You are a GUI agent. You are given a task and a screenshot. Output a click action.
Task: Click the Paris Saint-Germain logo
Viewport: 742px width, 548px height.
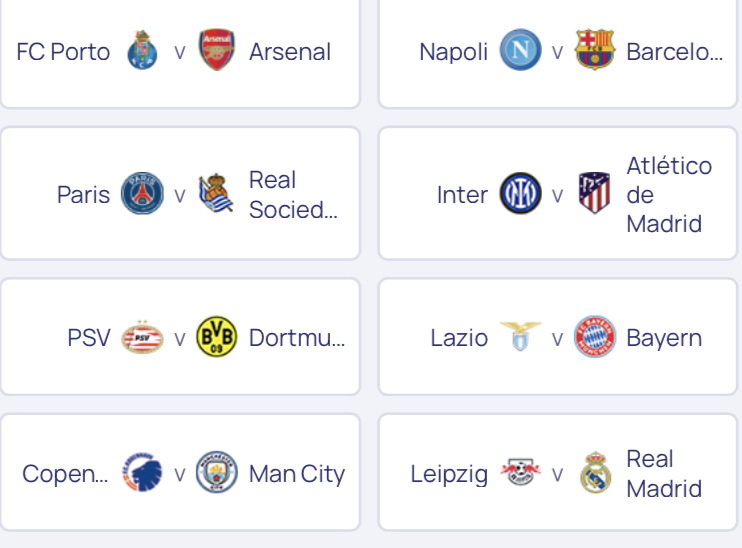click(142, 193)
